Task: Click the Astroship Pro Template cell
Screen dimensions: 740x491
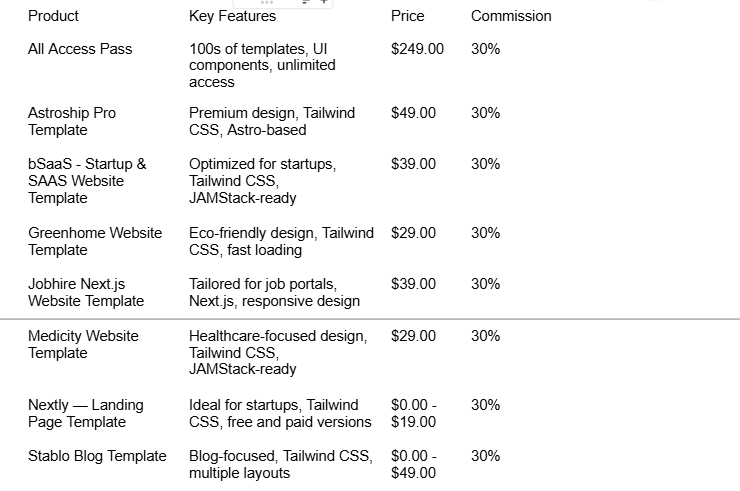Action: coord(72,121)
